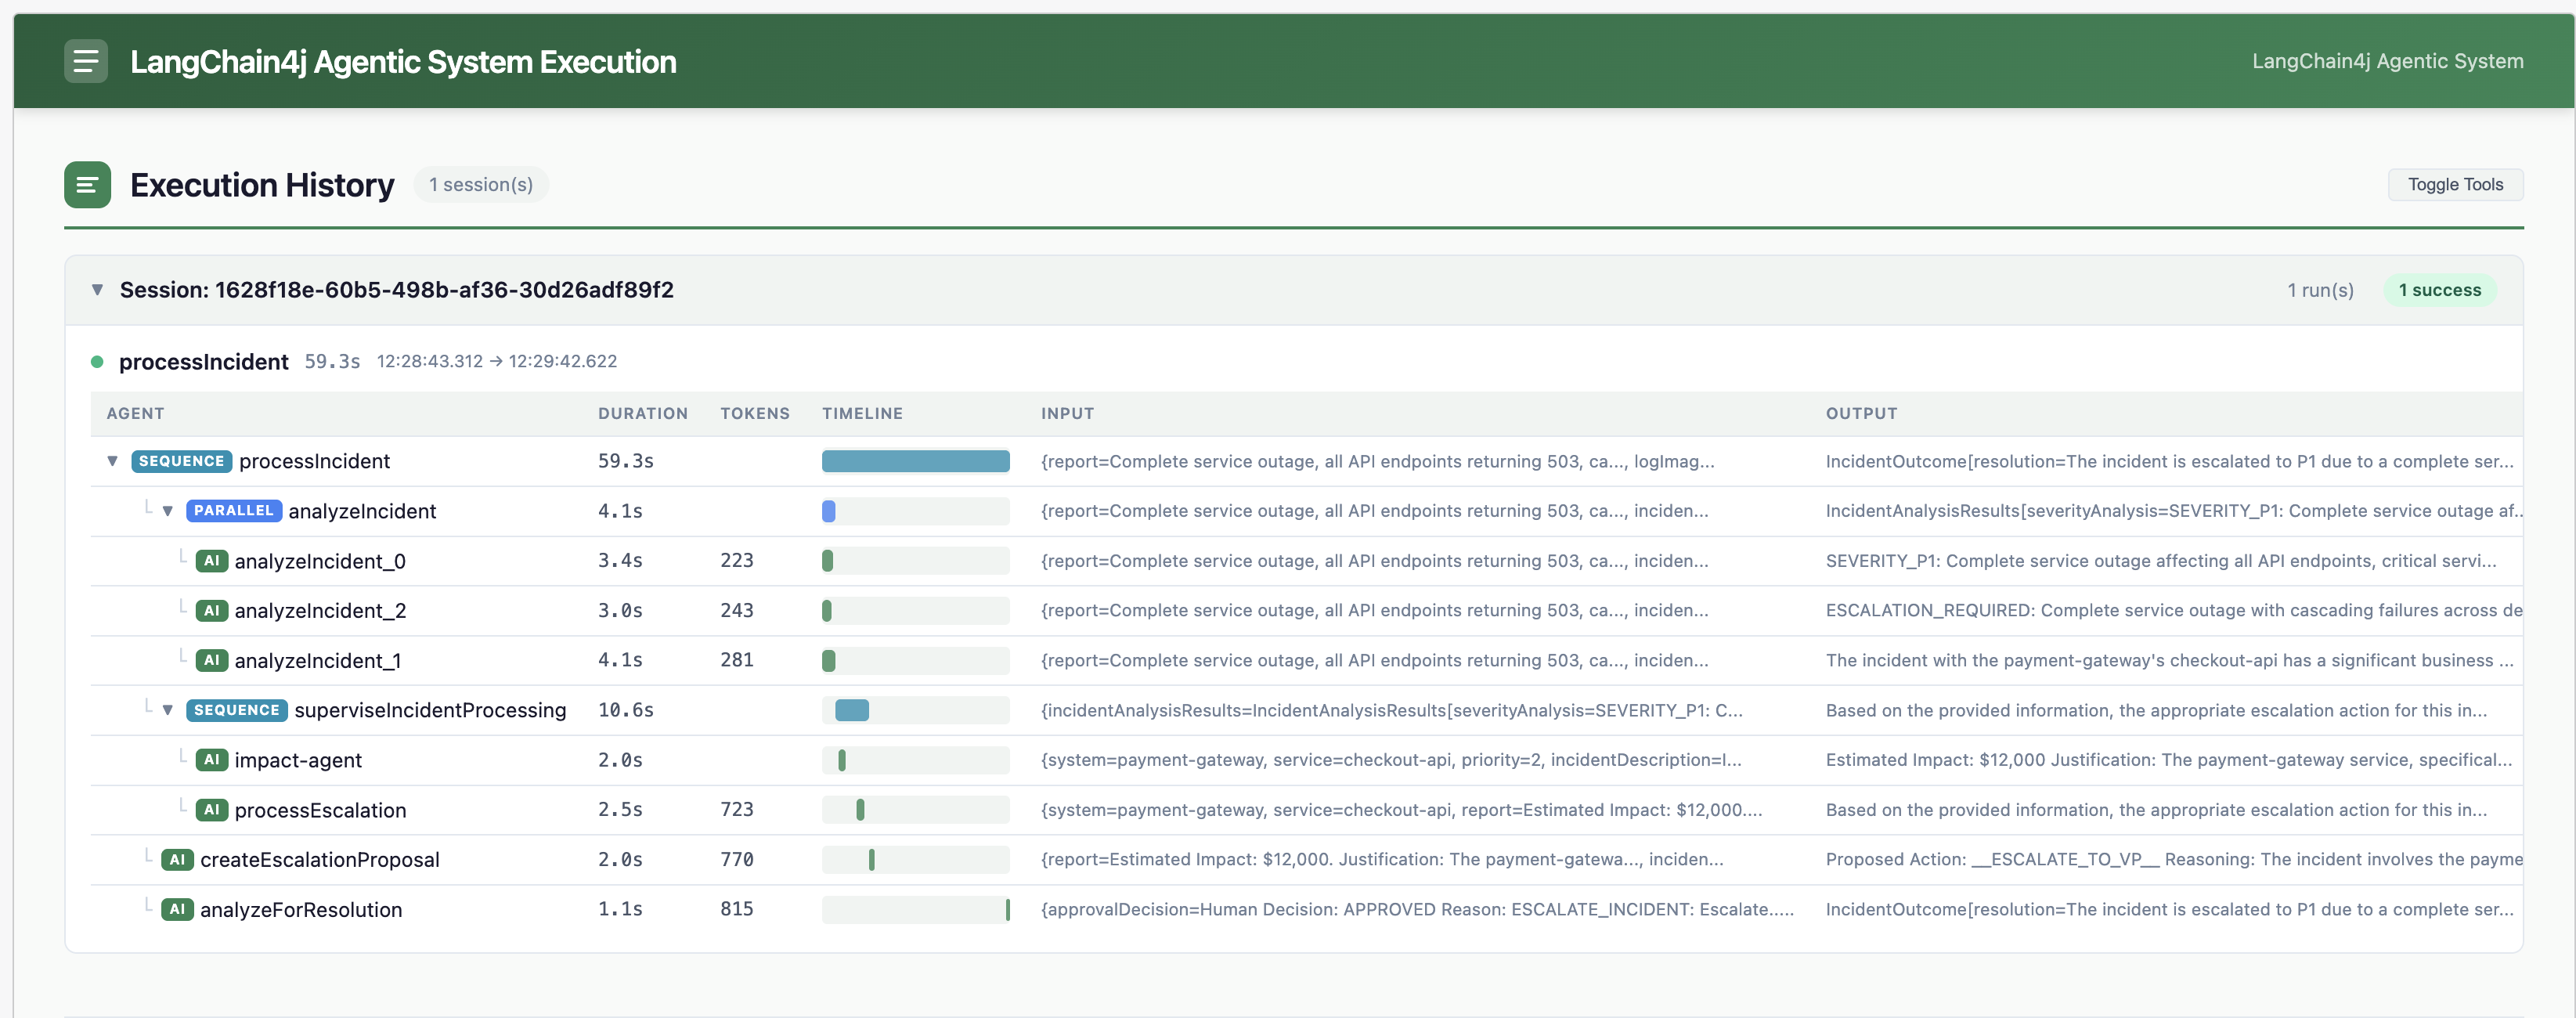Select the analyzeIncident_0 agent name
Screen dimensions: 2576x1018
click(x=320, y=561)
